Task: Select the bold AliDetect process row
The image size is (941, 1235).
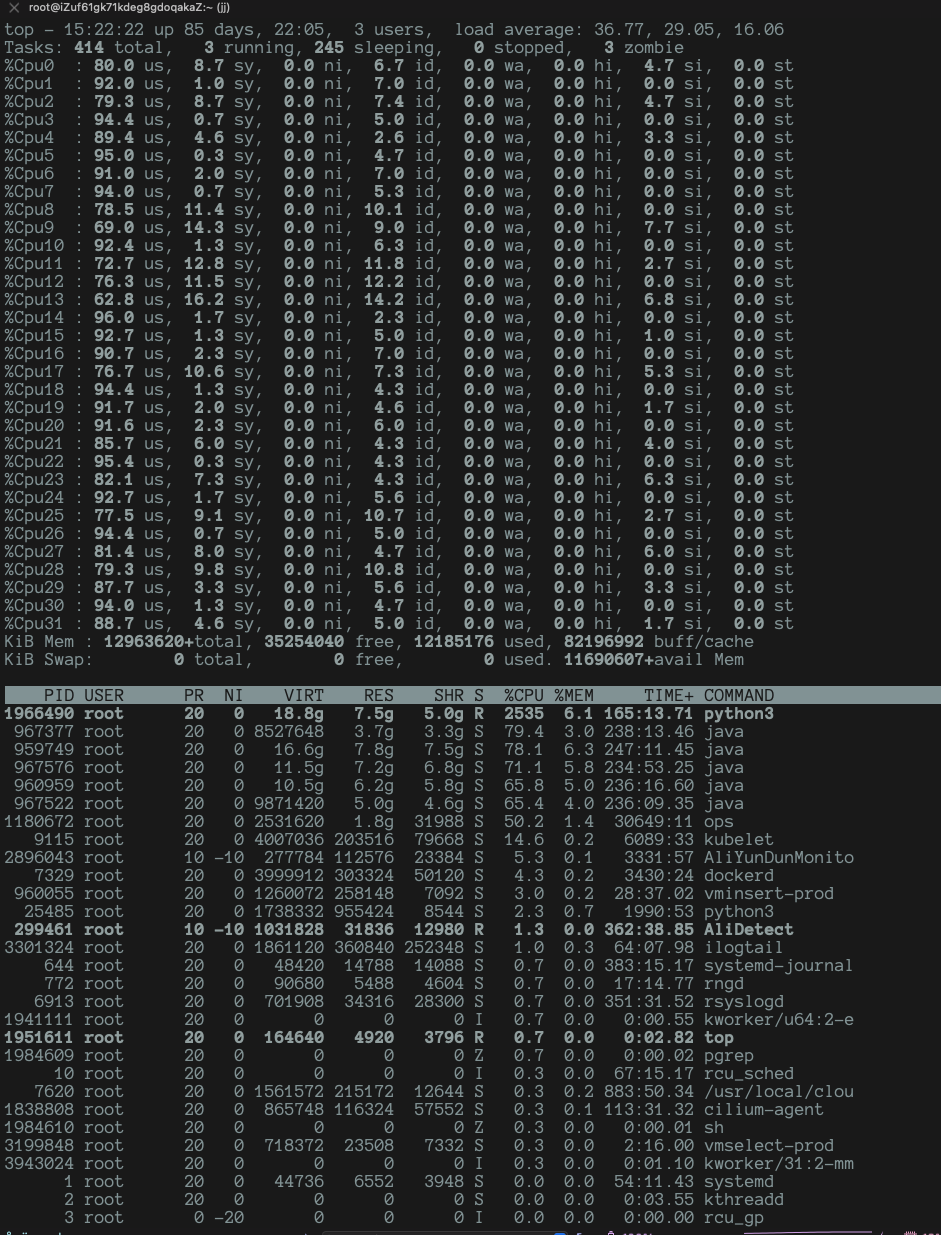Action: tap(400, 929)
